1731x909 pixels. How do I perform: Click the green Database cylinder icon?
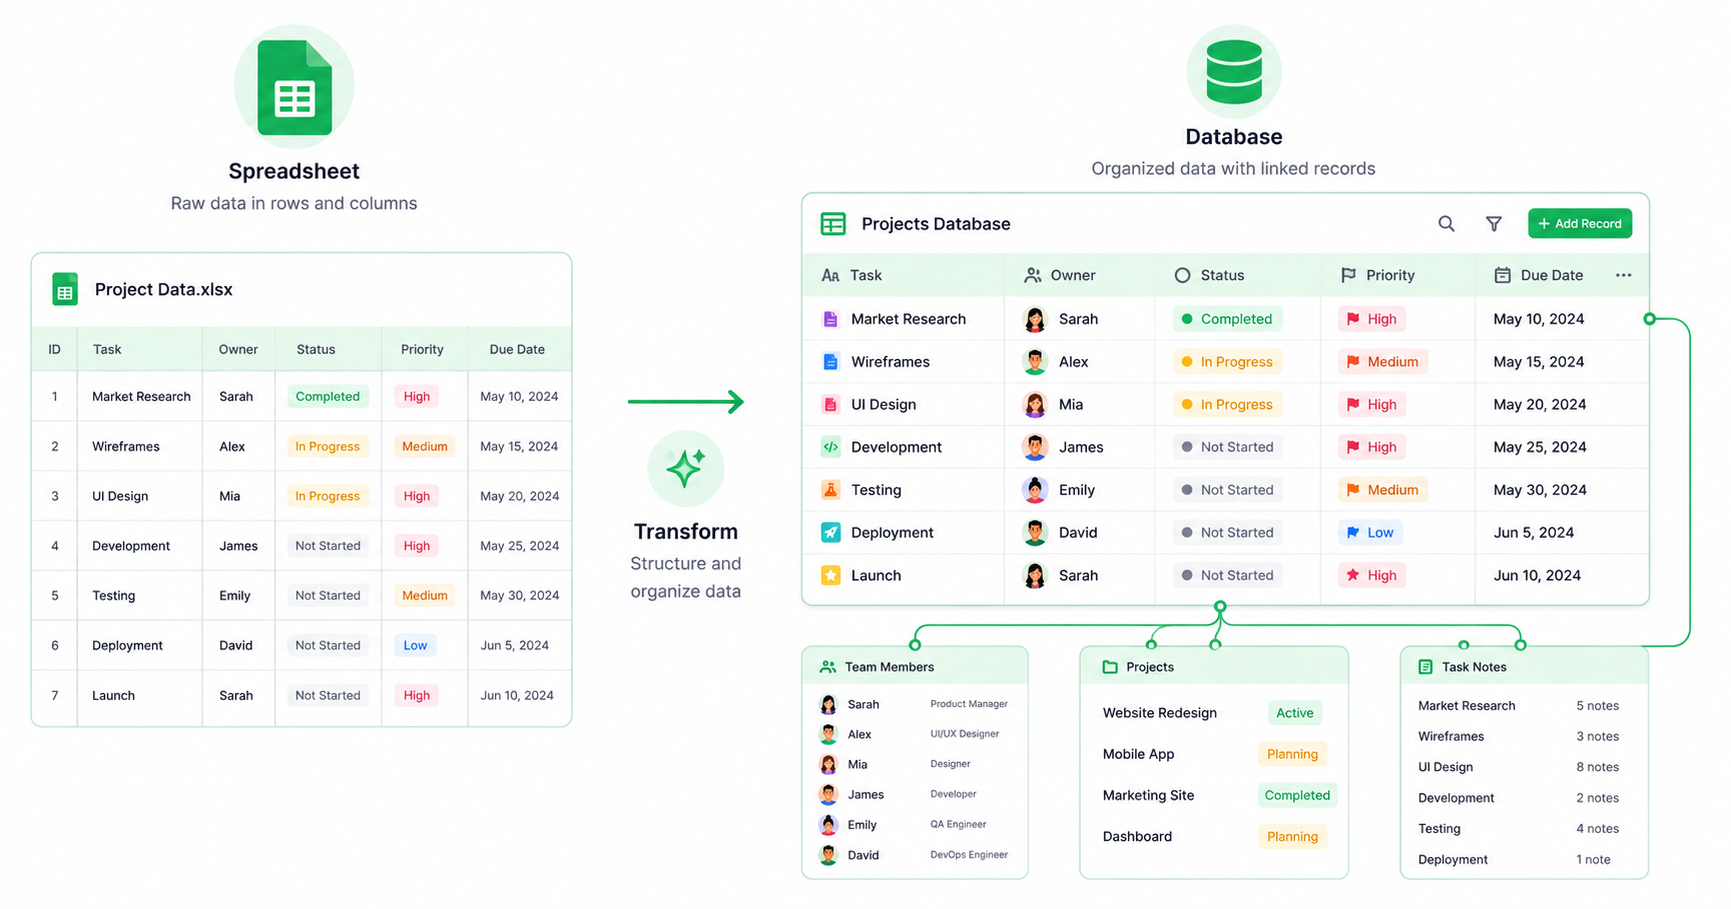[x=1233, y=72]
